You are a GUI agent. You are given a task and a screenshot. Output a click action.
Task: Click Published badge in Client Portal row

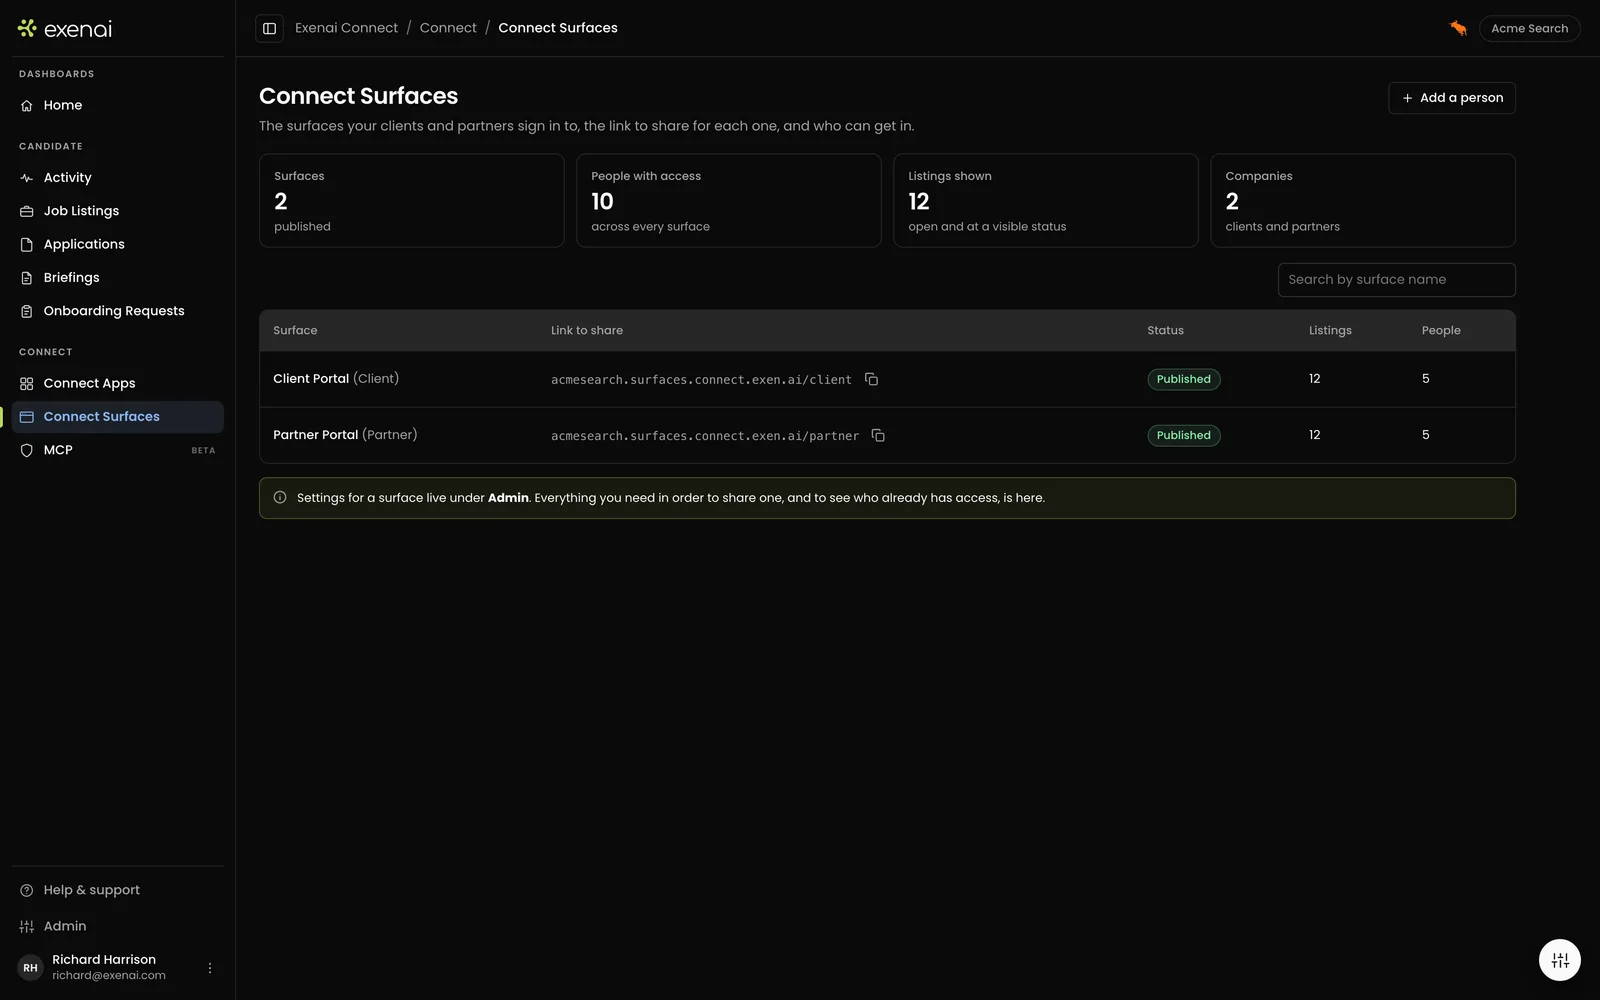click(1184, 379)
